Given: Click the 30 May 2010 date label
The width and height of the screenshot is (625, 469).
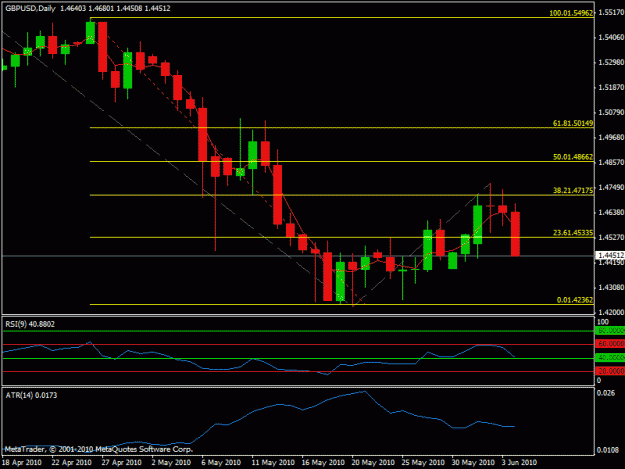Looking at the screenshot, I should [473, 462].
